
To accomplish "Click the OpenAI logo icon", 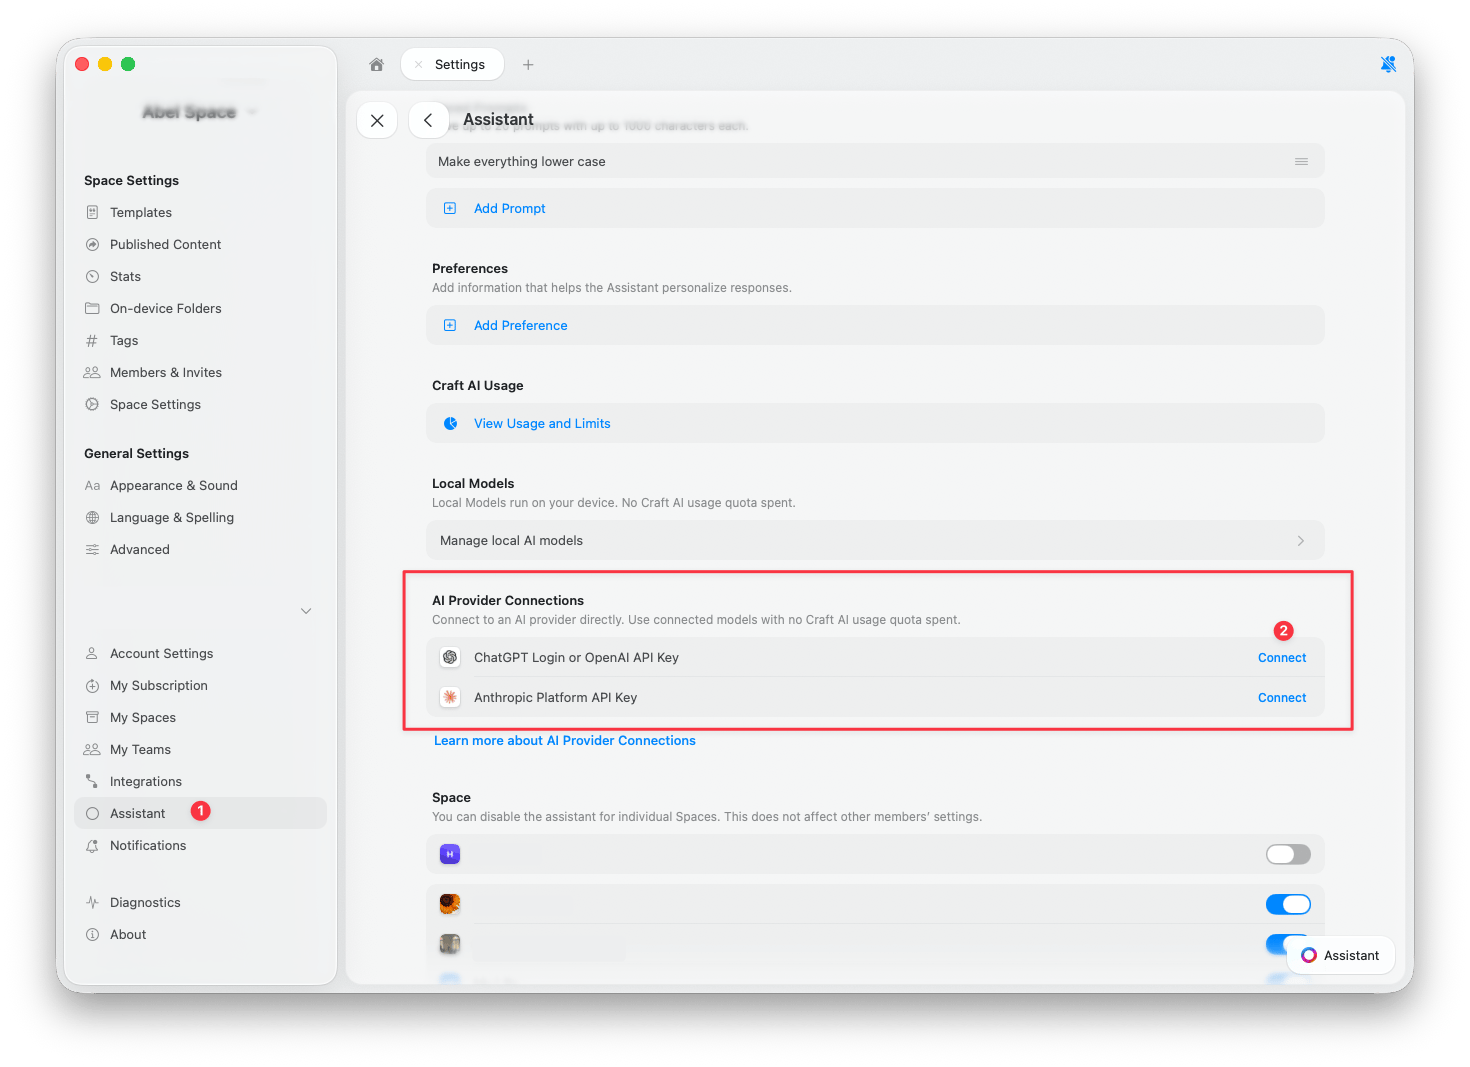I will [x=450, y=657].
